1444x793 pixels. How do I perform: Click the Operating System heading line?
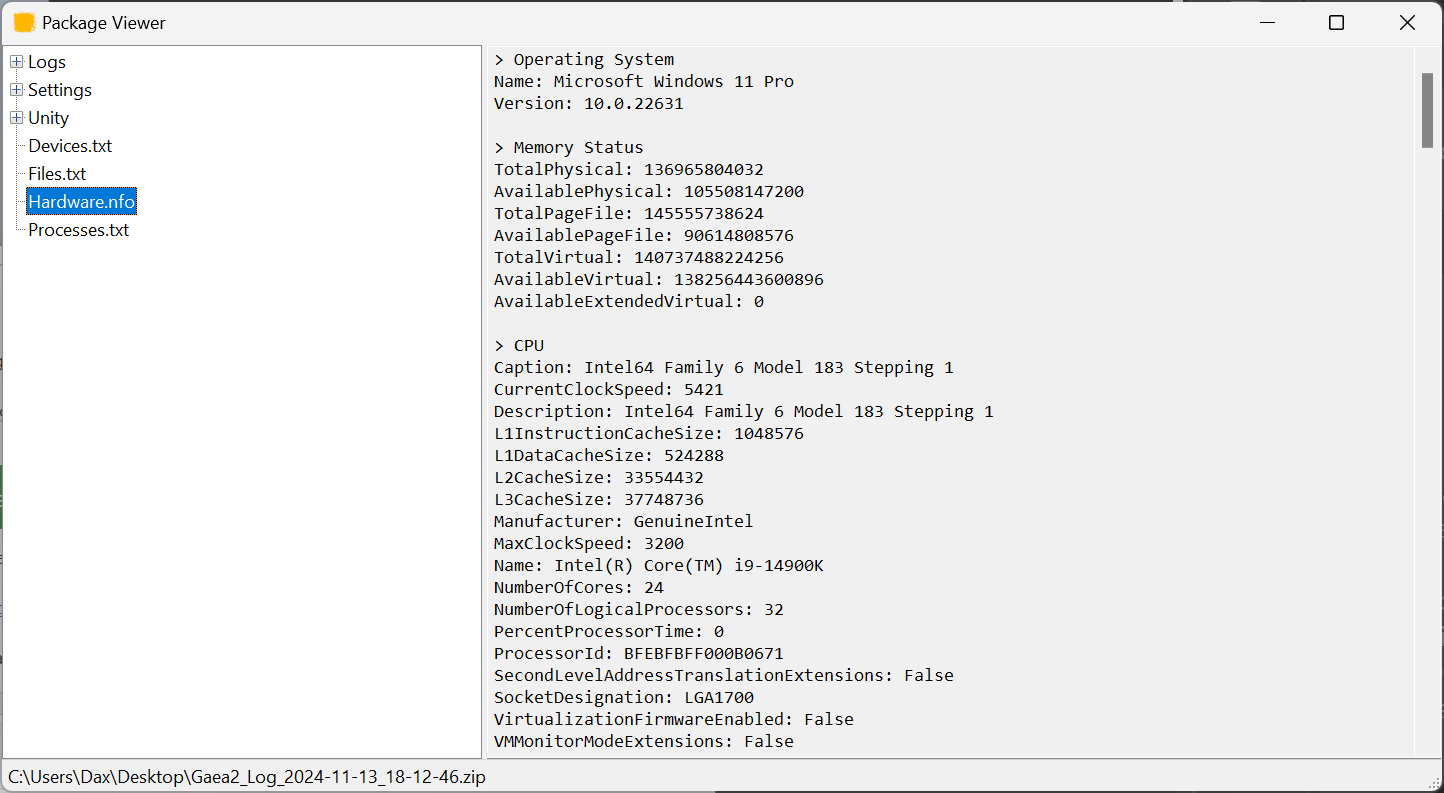pos(584,60)
